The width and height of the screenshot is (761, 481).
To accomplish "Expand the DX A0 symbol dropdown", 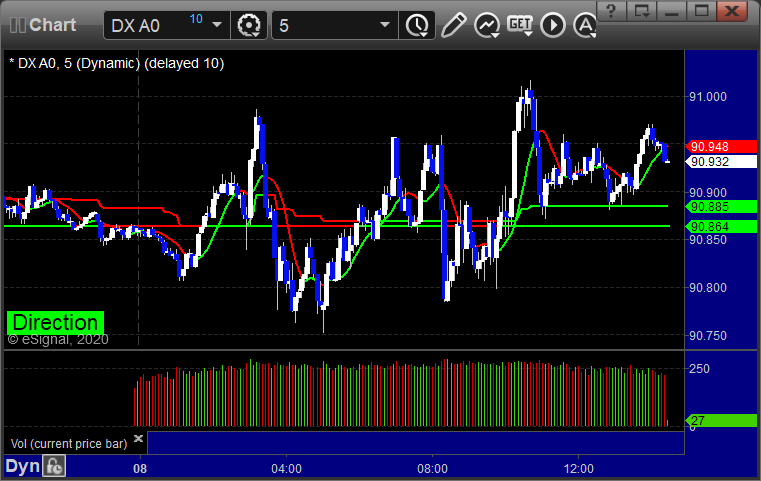I will [217, 25].
